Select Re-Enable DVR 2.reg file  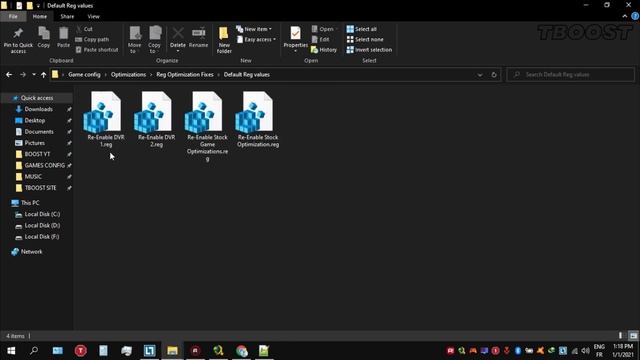(156, 119)
